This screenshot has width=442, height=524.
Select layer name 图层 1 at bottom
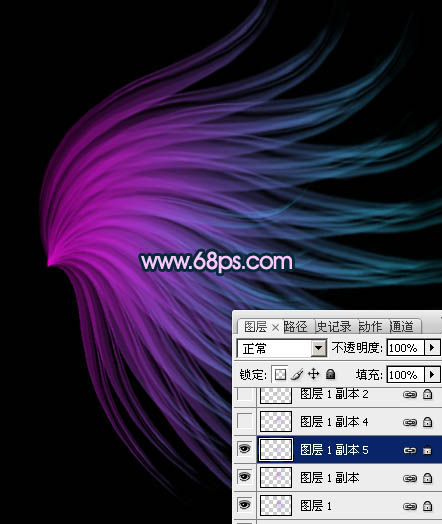[x=316, y=506]
